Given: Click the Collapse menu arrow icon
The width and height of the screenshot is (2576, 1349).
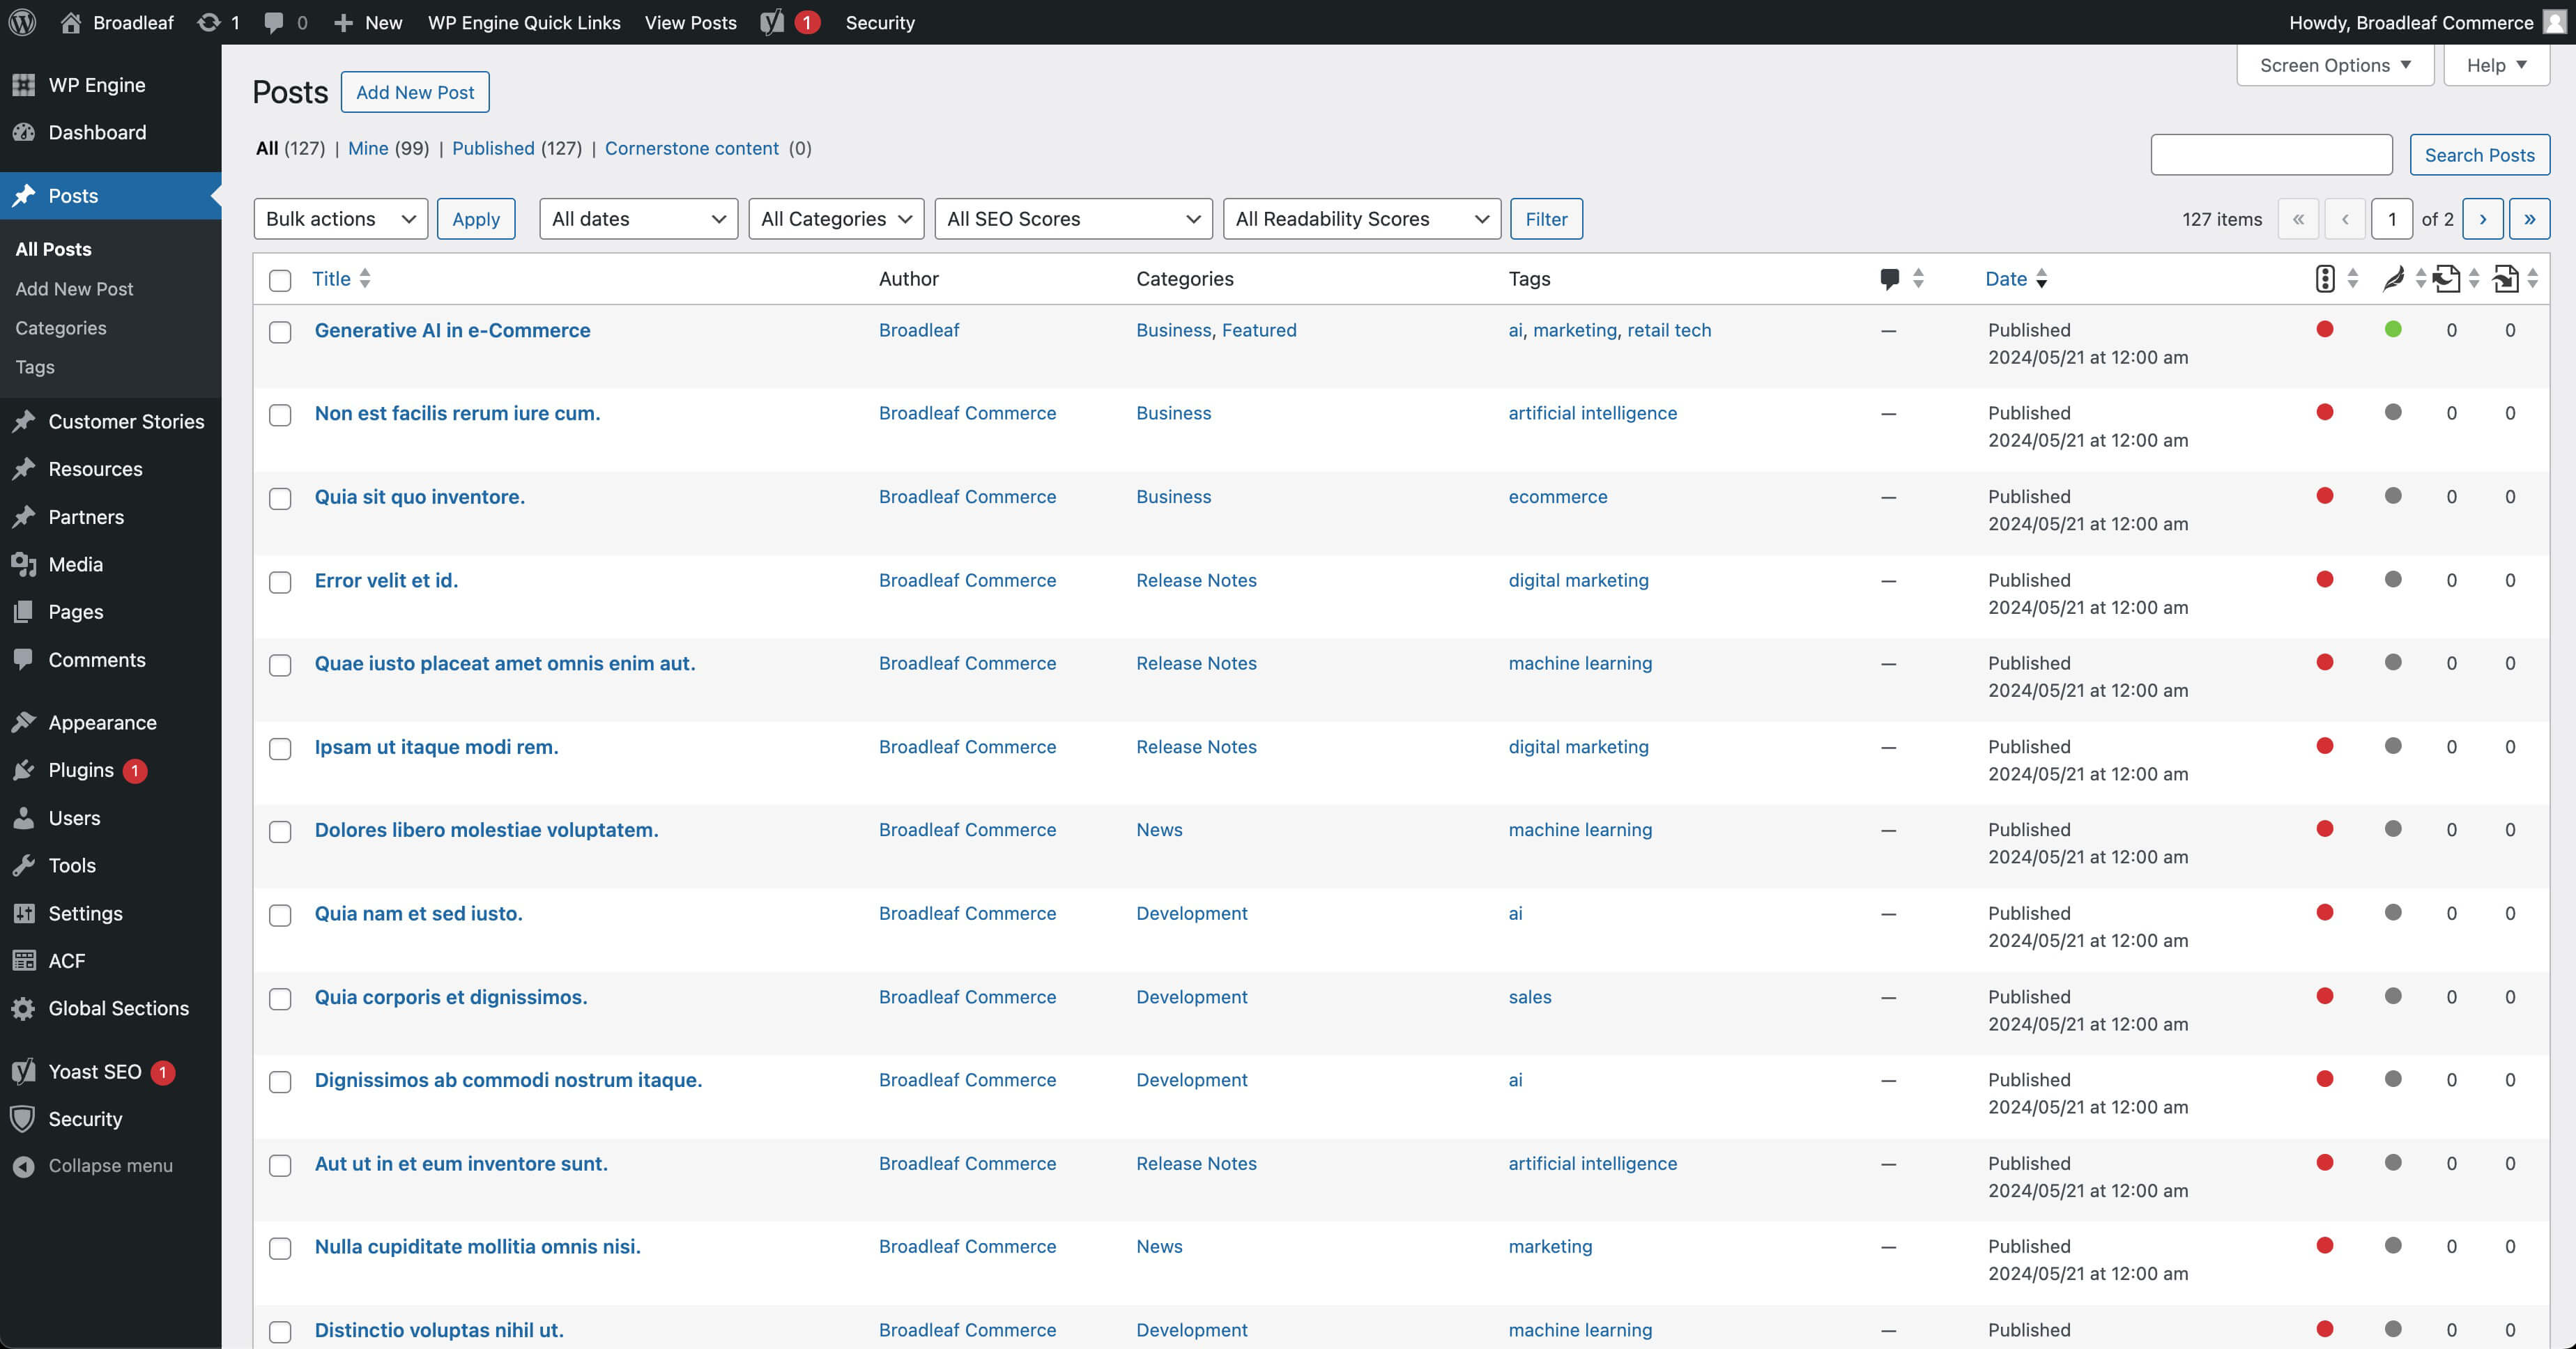Looking at the screenshot, I should tap(24, 1166).
